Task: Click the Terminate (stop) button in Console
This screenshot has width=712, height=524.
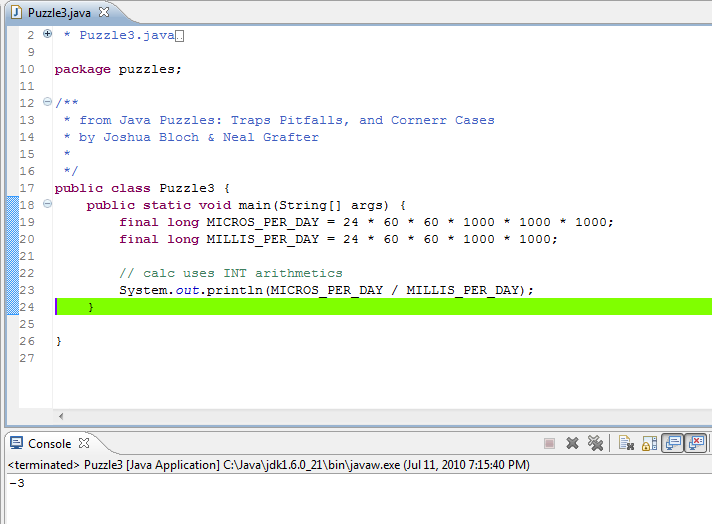Action: (x=549, y=443)
